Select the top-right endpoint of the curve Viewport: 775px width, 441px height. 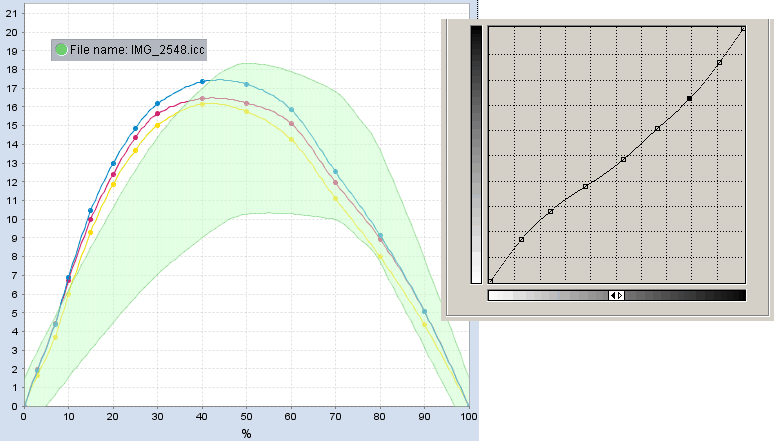(743, 28)
